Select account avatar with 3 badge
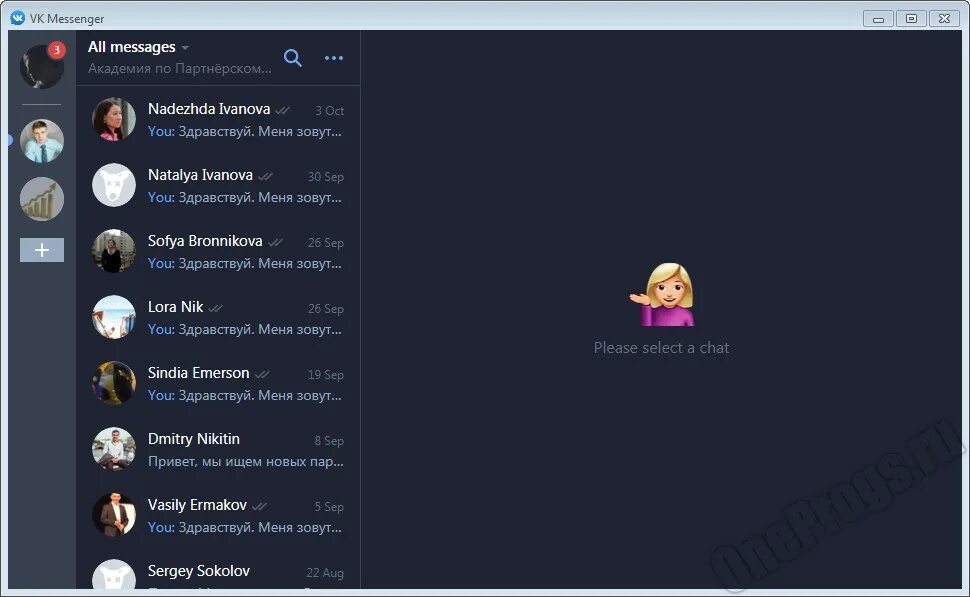Image resolution: width=970 pixels, height=597 pixels. tap(42, 66)
